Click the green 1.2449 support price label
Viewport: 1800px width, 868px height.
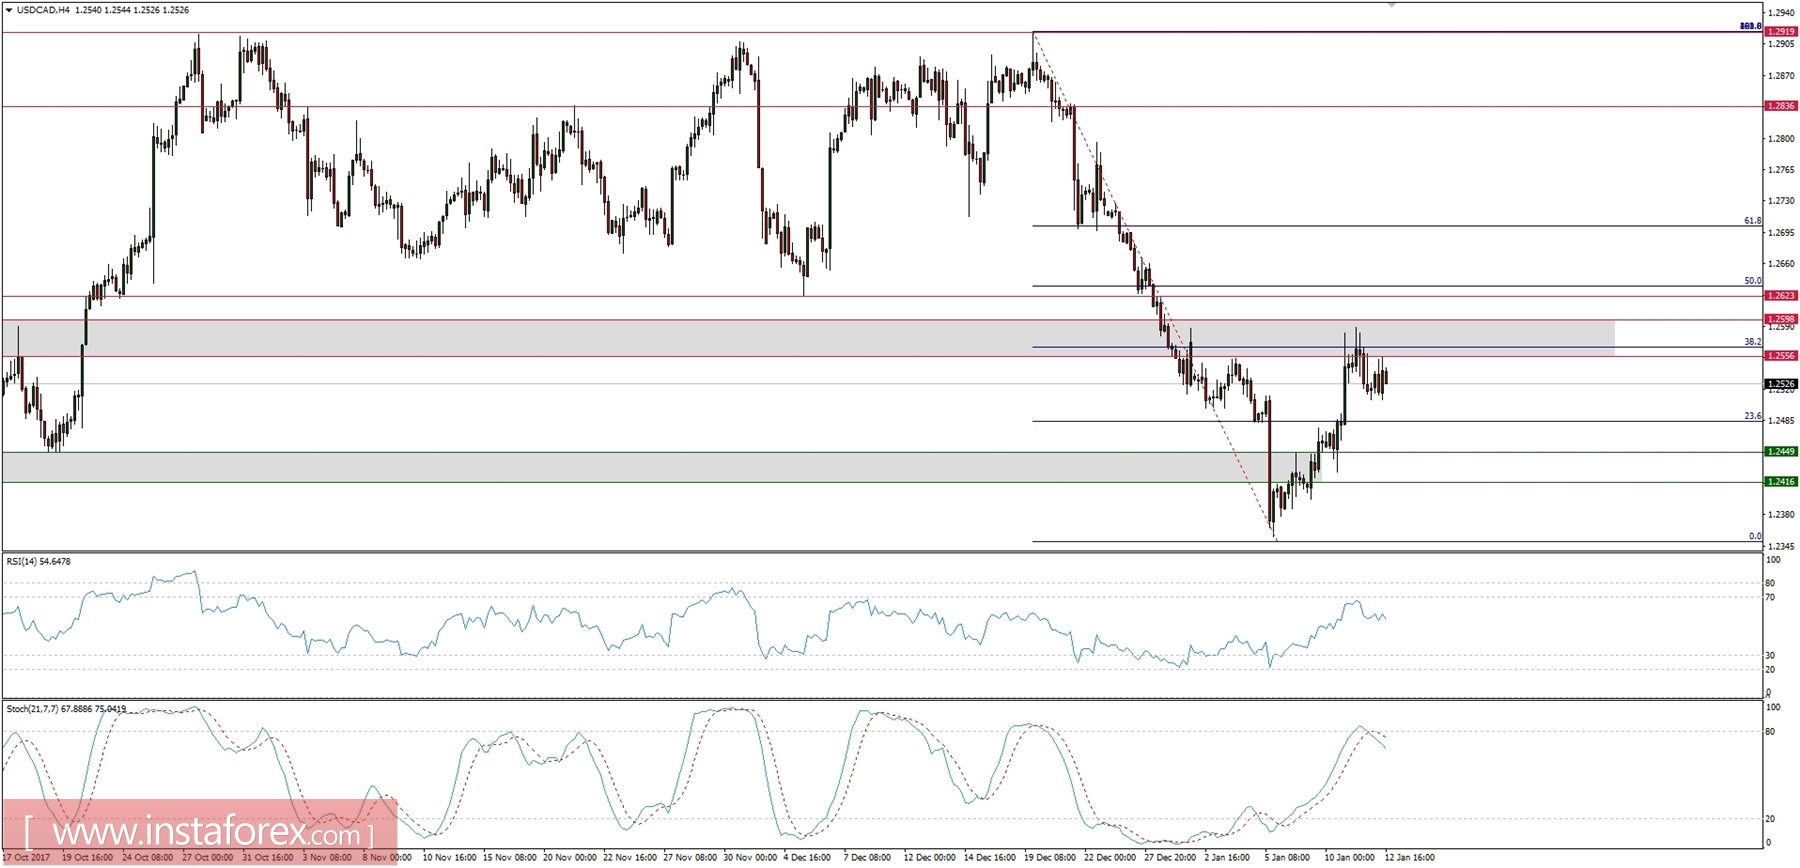pos(1780,452)
